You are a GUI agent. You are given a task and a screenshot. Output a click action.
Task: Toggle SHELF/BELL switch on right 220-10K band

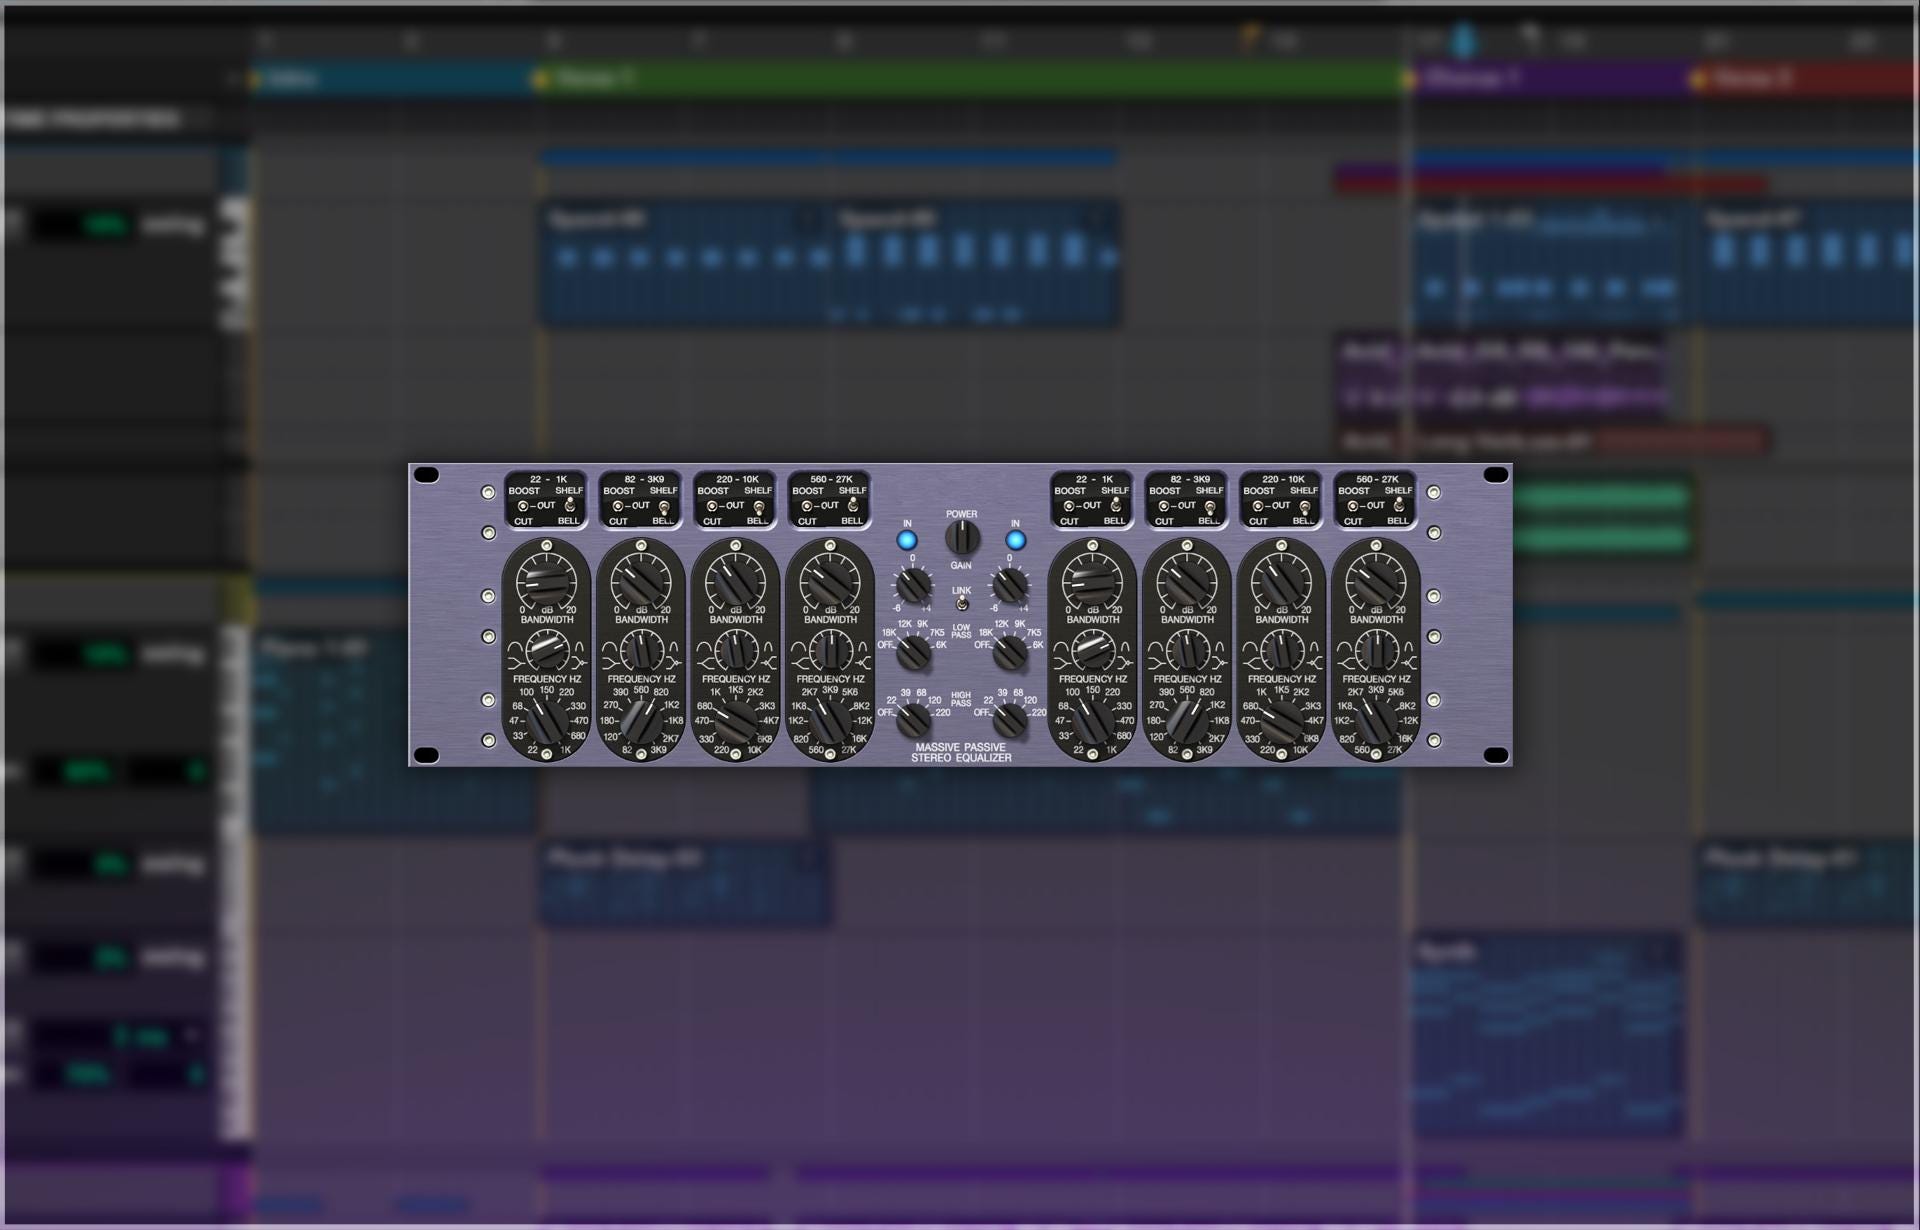[1305, 506]
